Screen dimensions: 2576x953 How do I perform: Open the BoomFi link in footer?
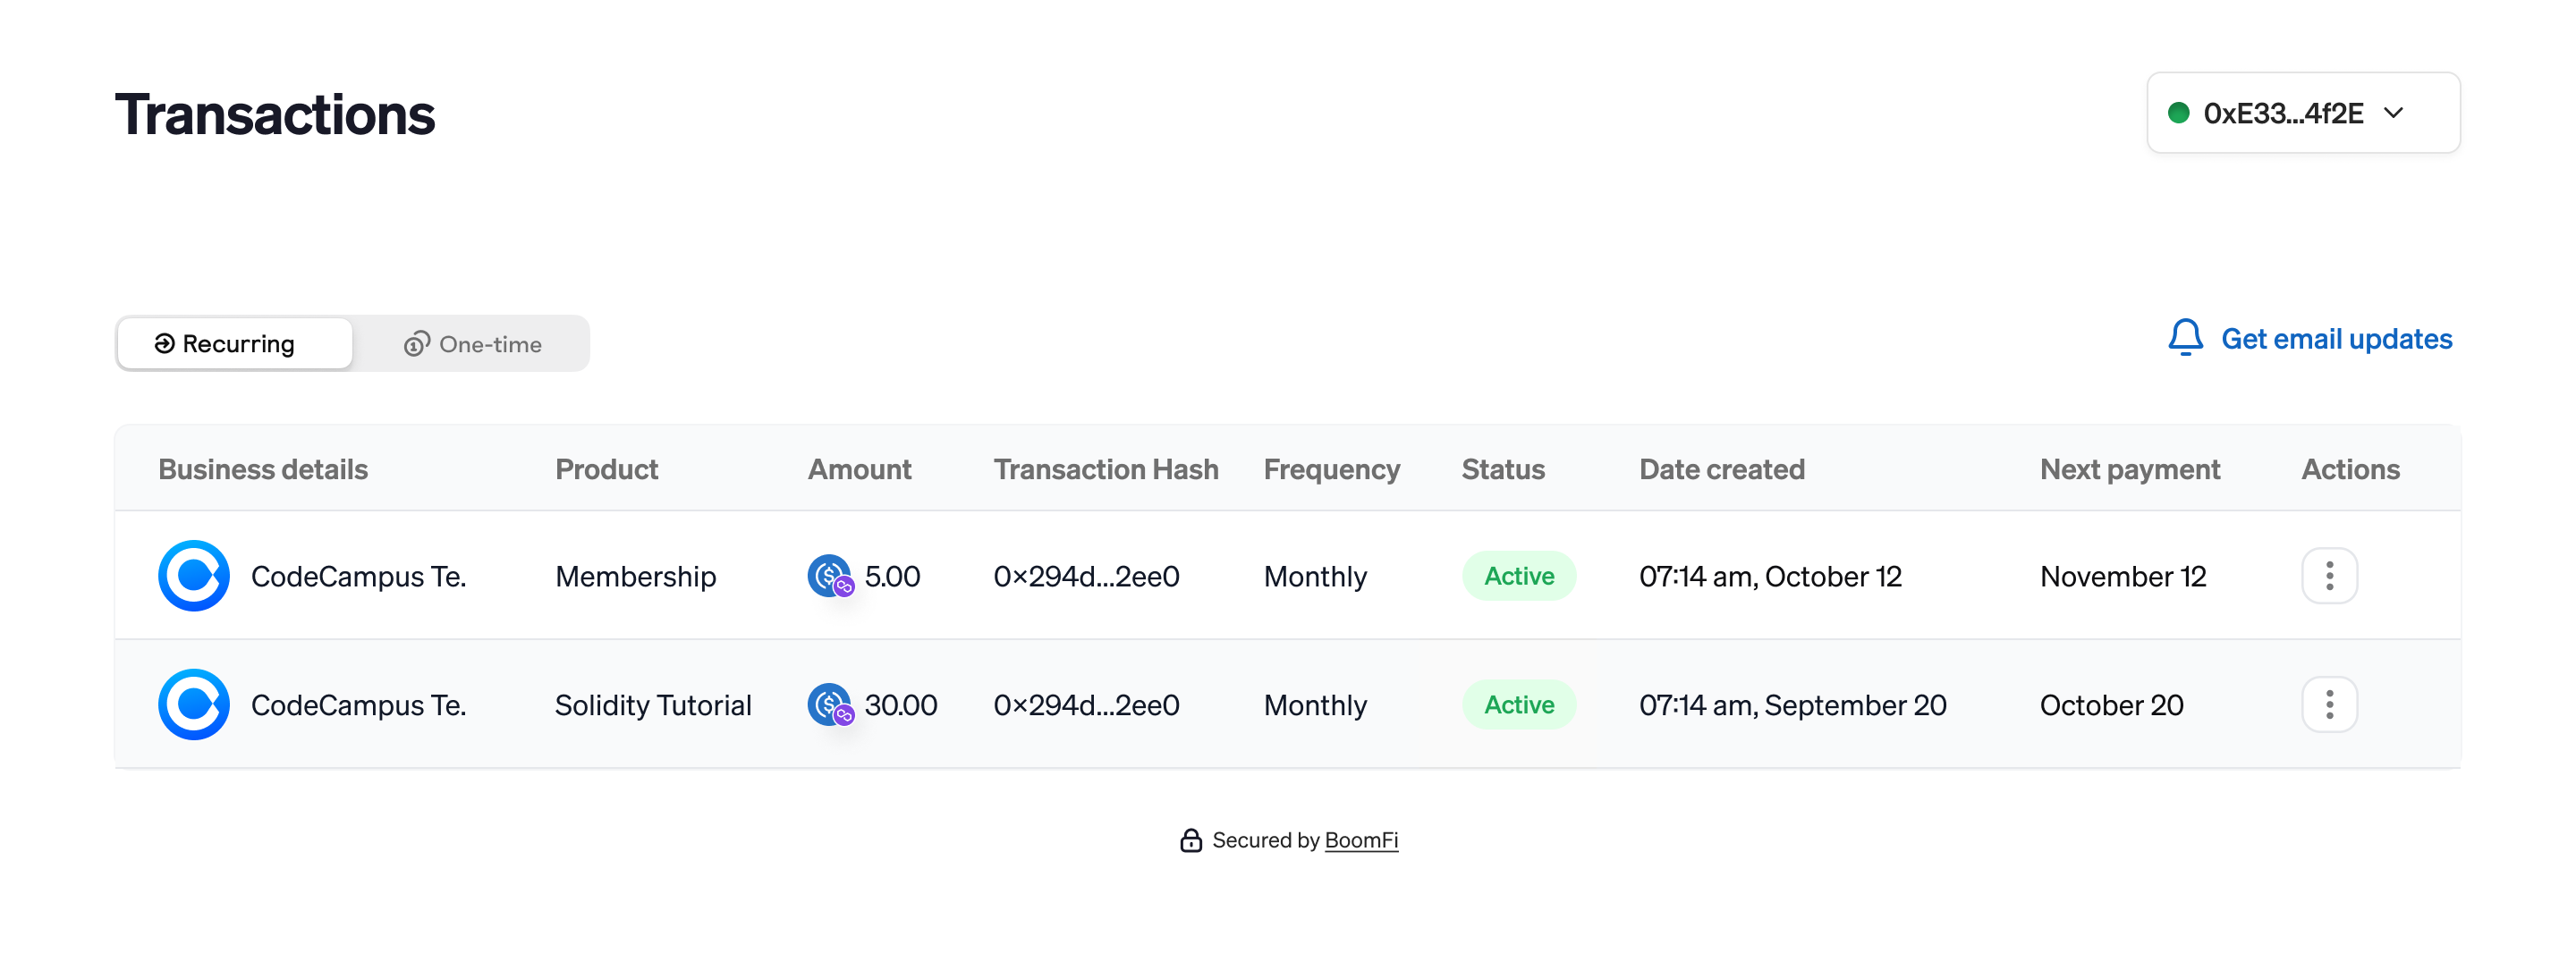[1361, 840]
